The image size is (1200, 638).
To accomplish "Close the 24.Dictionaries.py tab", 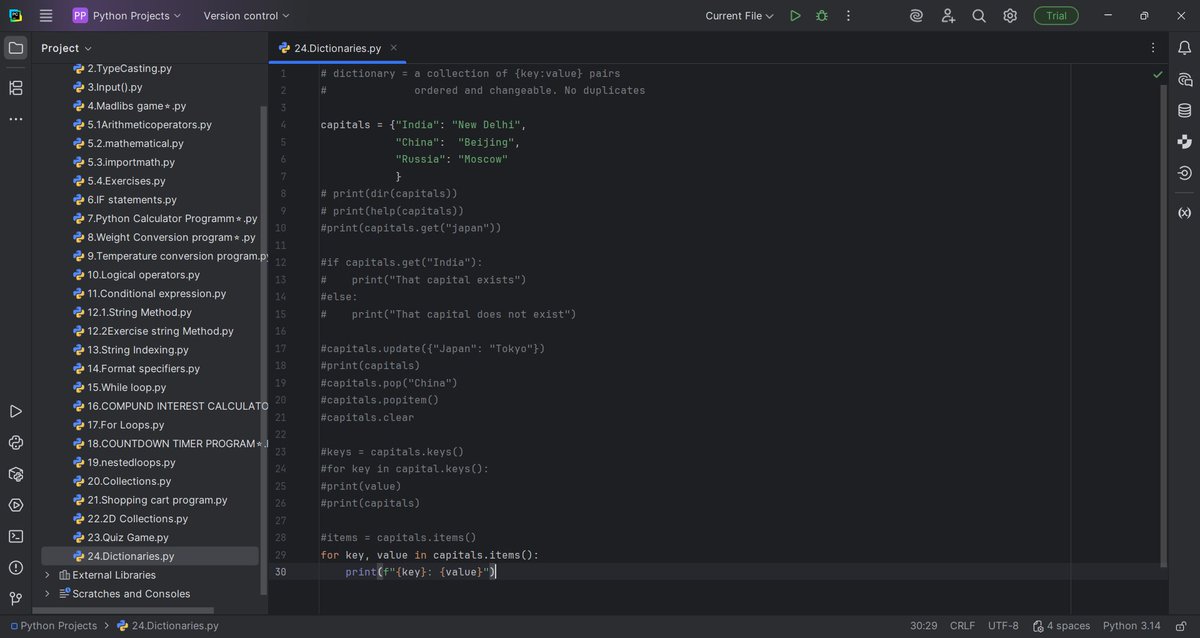I will click(x=394, y=48).
